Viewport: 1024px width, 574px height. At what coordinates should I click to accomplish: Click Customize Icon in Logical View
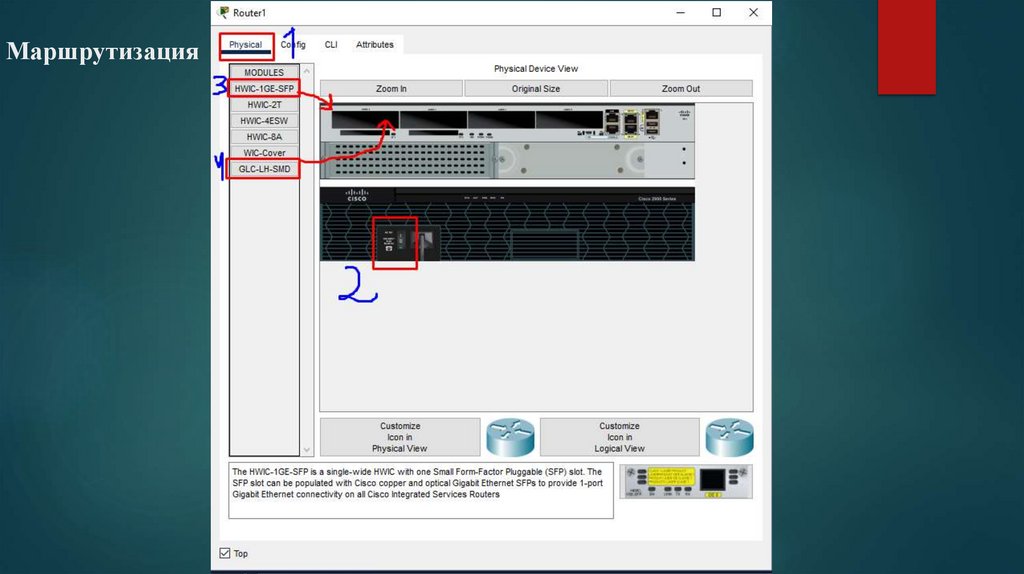(x=619, y=437)
